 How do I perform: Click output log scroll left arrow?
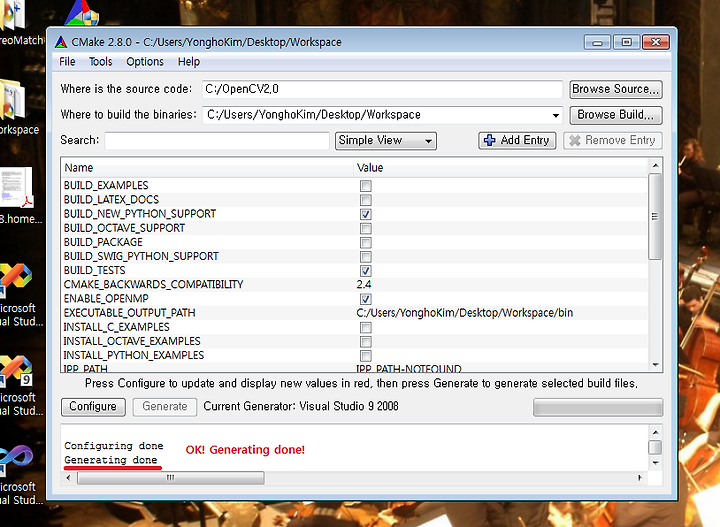pyautogui.click(x=68, y=478)
